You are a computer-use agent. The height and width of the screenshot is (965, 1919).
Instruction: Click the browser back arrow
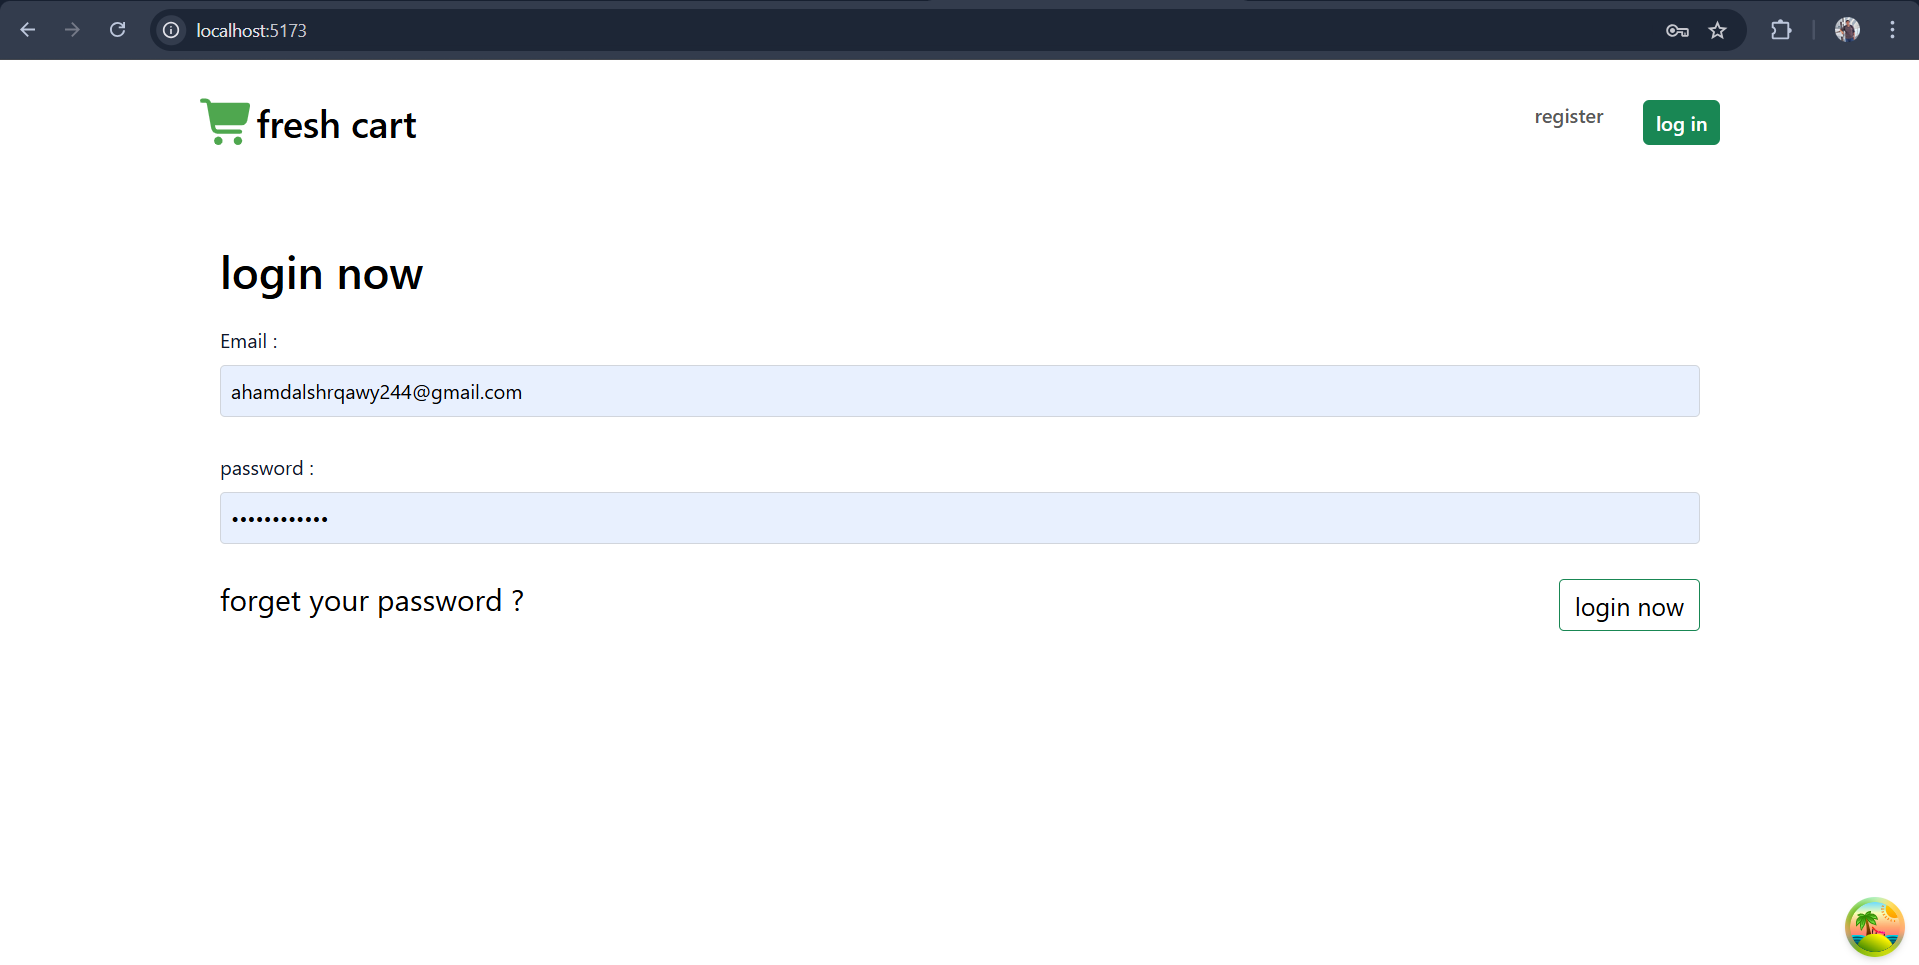pyautogui.click(x=28, y=30)
